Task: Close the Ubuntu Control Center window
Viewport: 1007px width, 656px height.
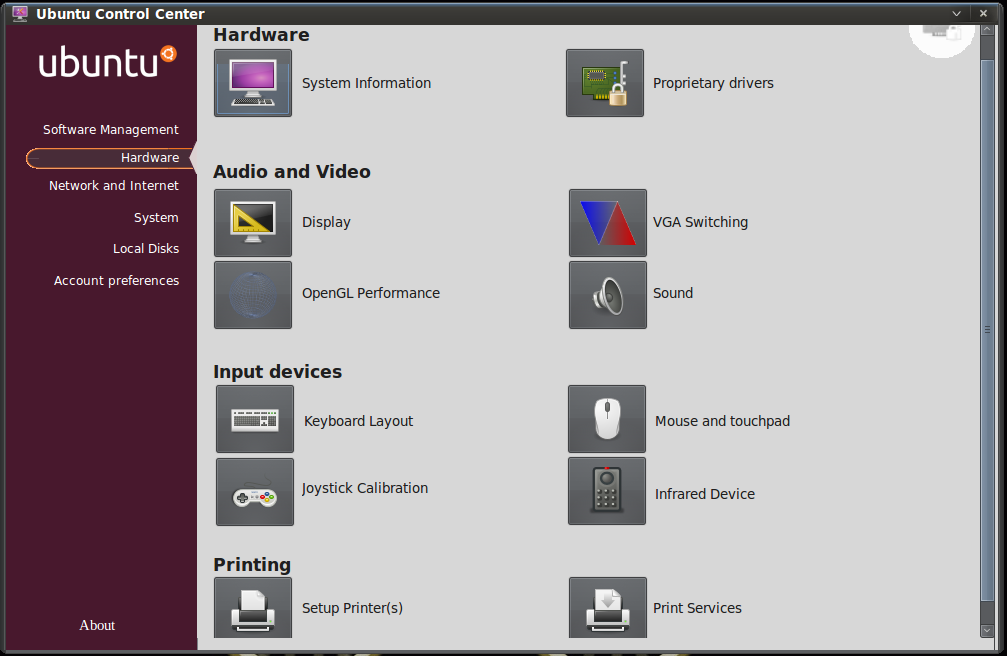Action: (x=983, y=13)
